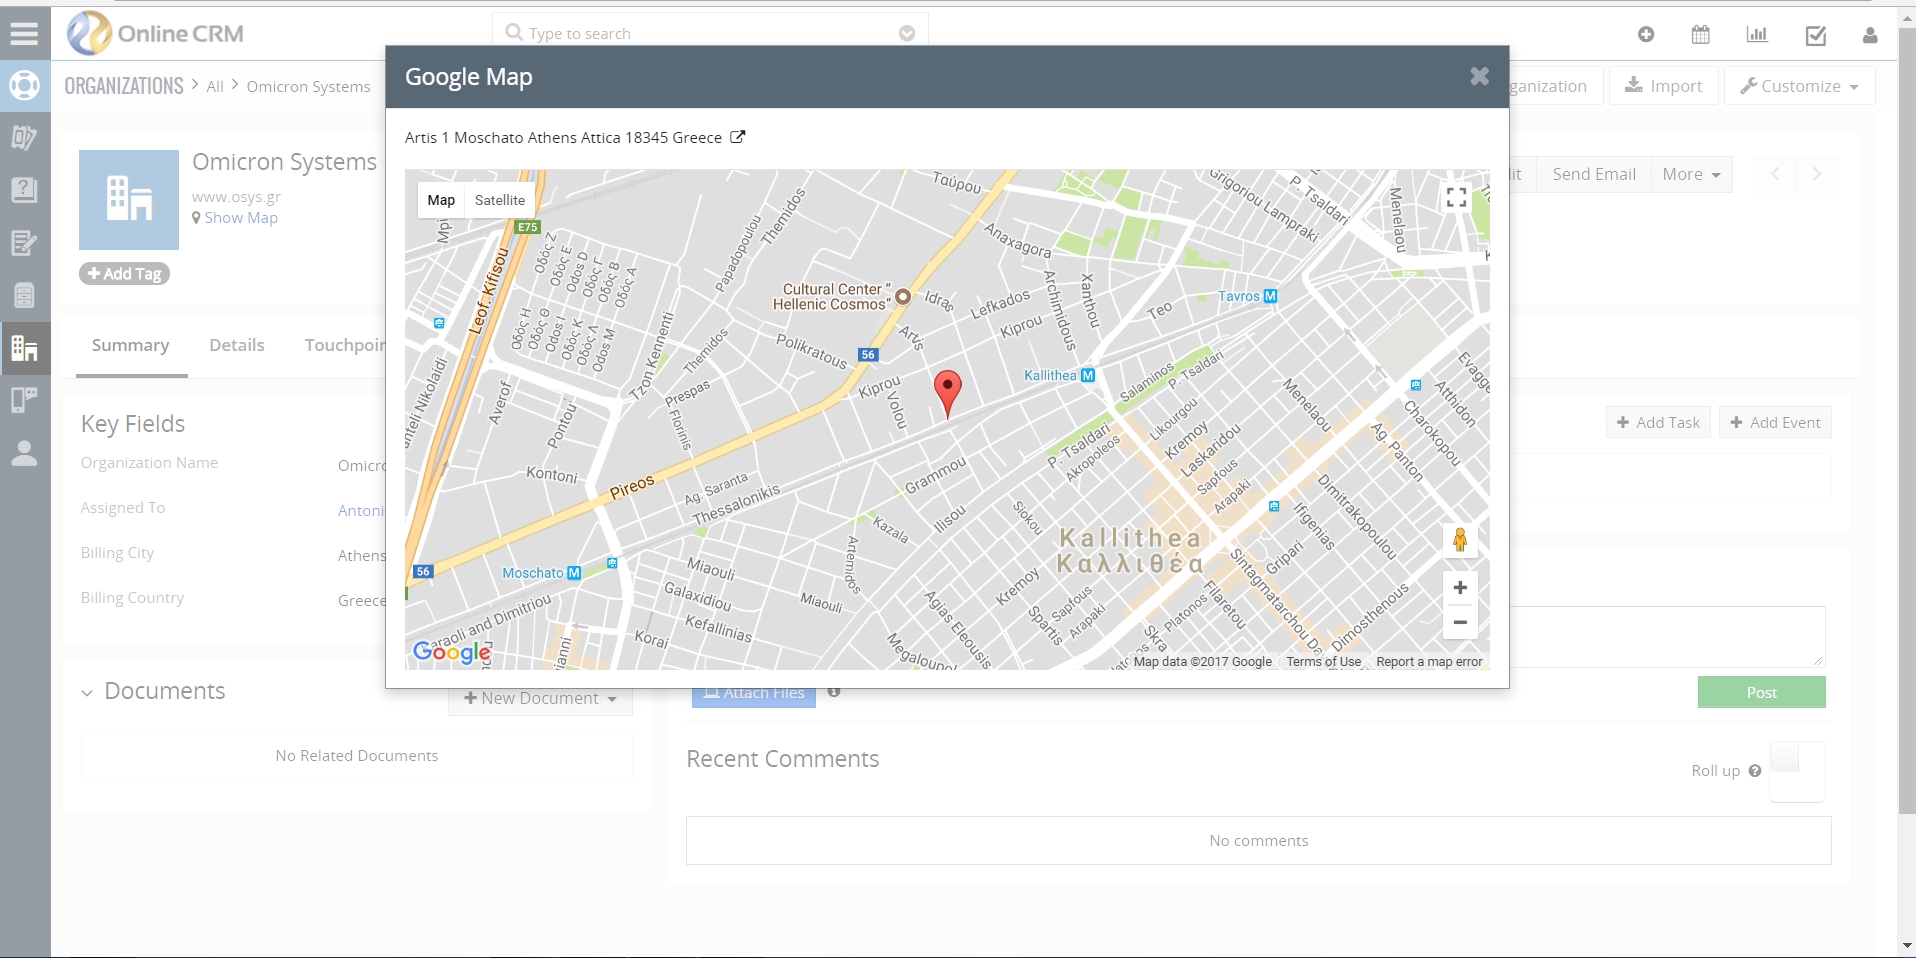Open address in external link icon
Viewport: 1916px width, 958px height.
pos(737,137)
